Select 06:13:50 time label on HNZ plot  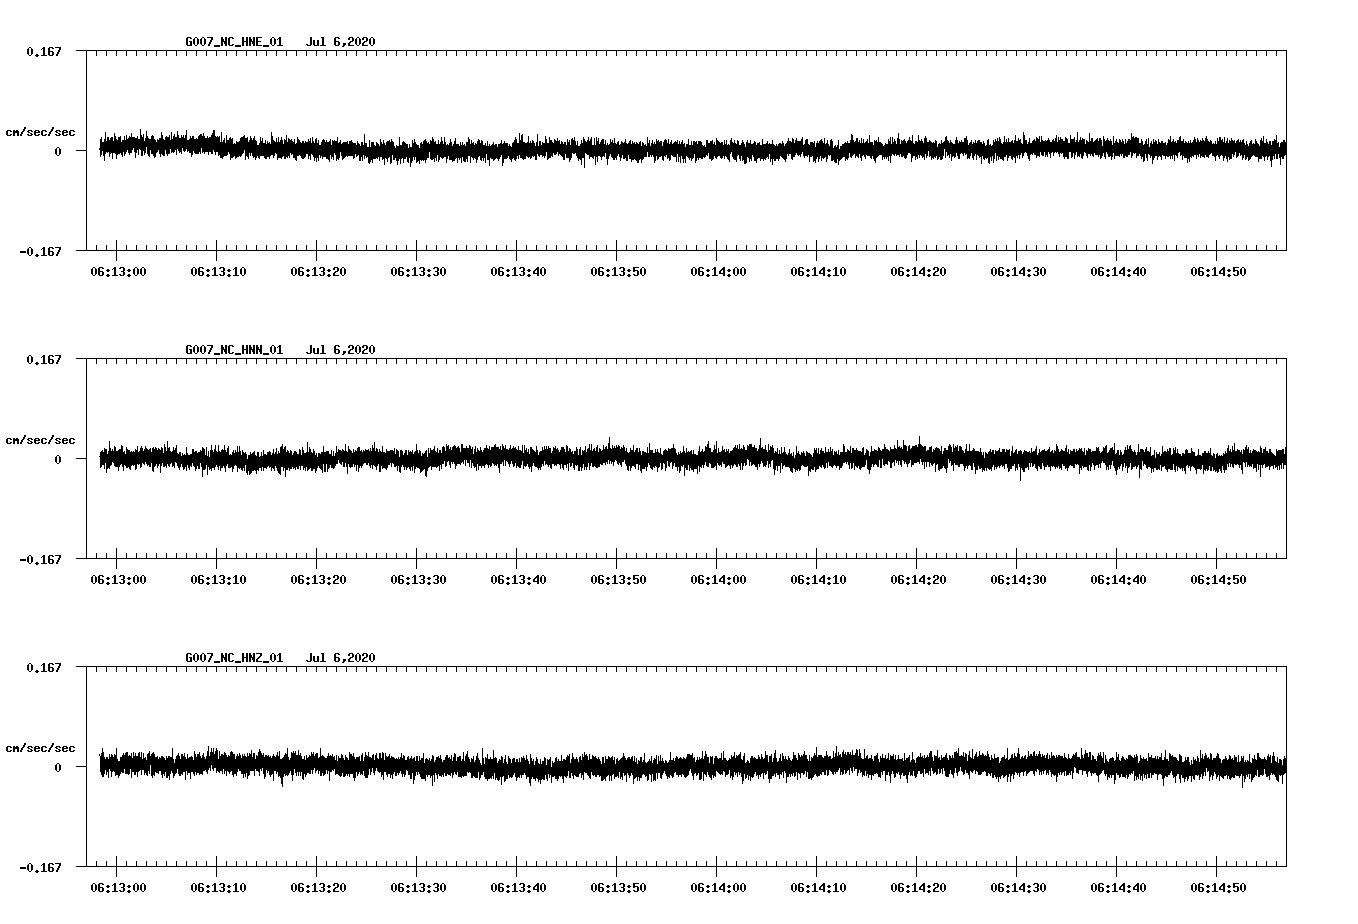point(618,888)
